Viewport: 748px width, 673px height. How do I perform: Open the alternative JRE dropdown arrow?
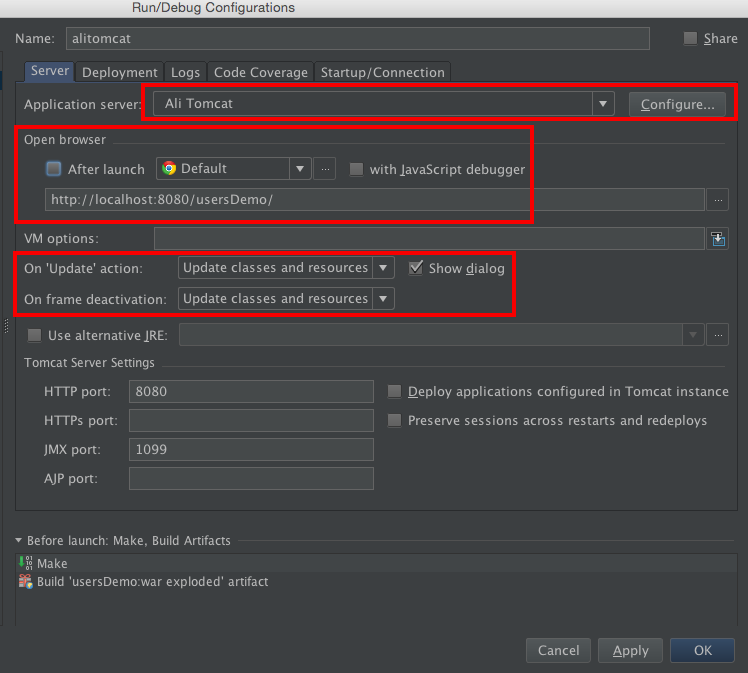click(x=693, y=335)
